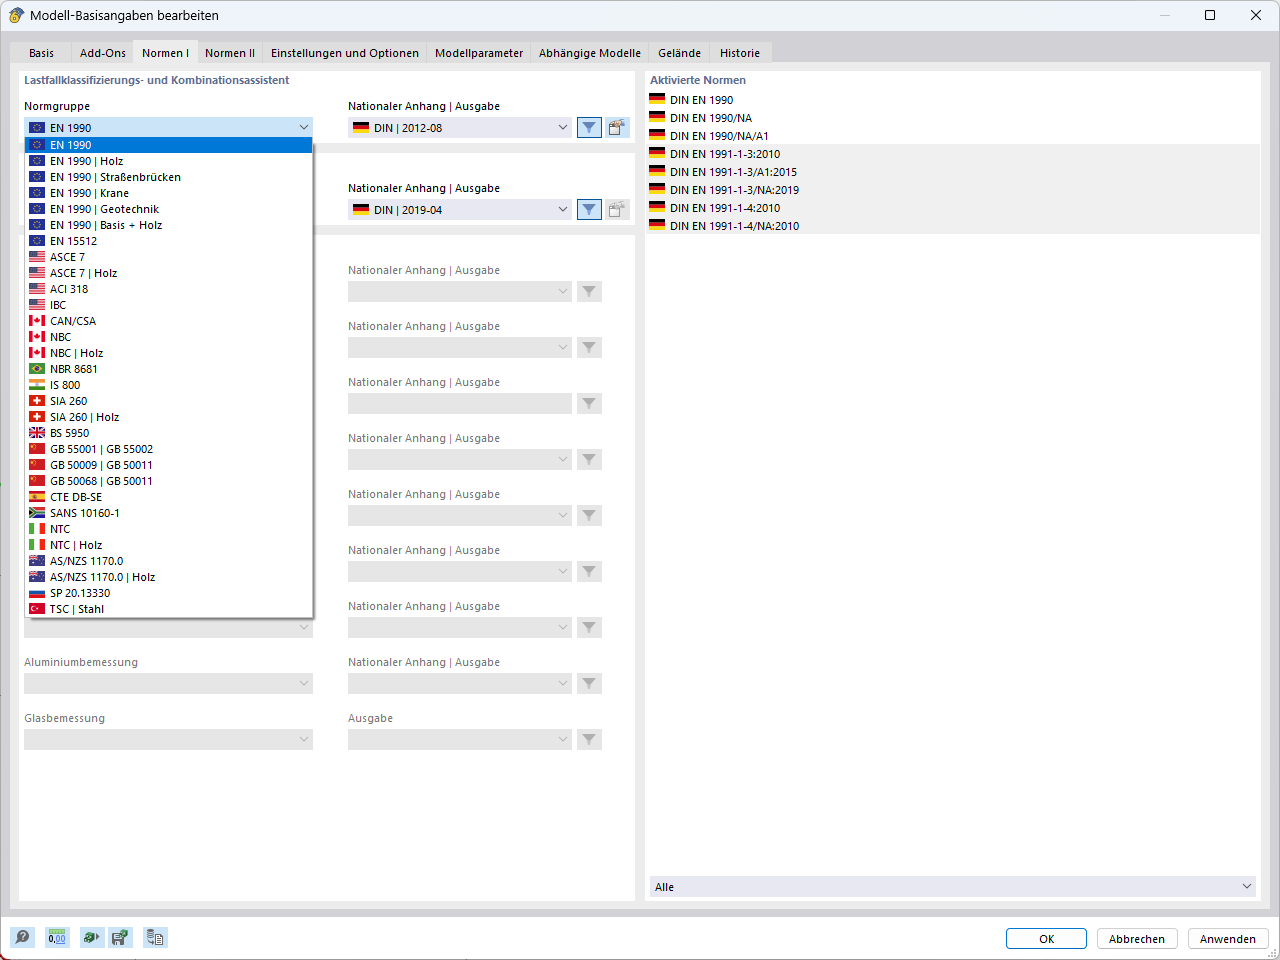1280x960 pixels.
Task: Cancel the dialog with Abbrechen
Action: pyautogui.click(x=1137, y=938)
